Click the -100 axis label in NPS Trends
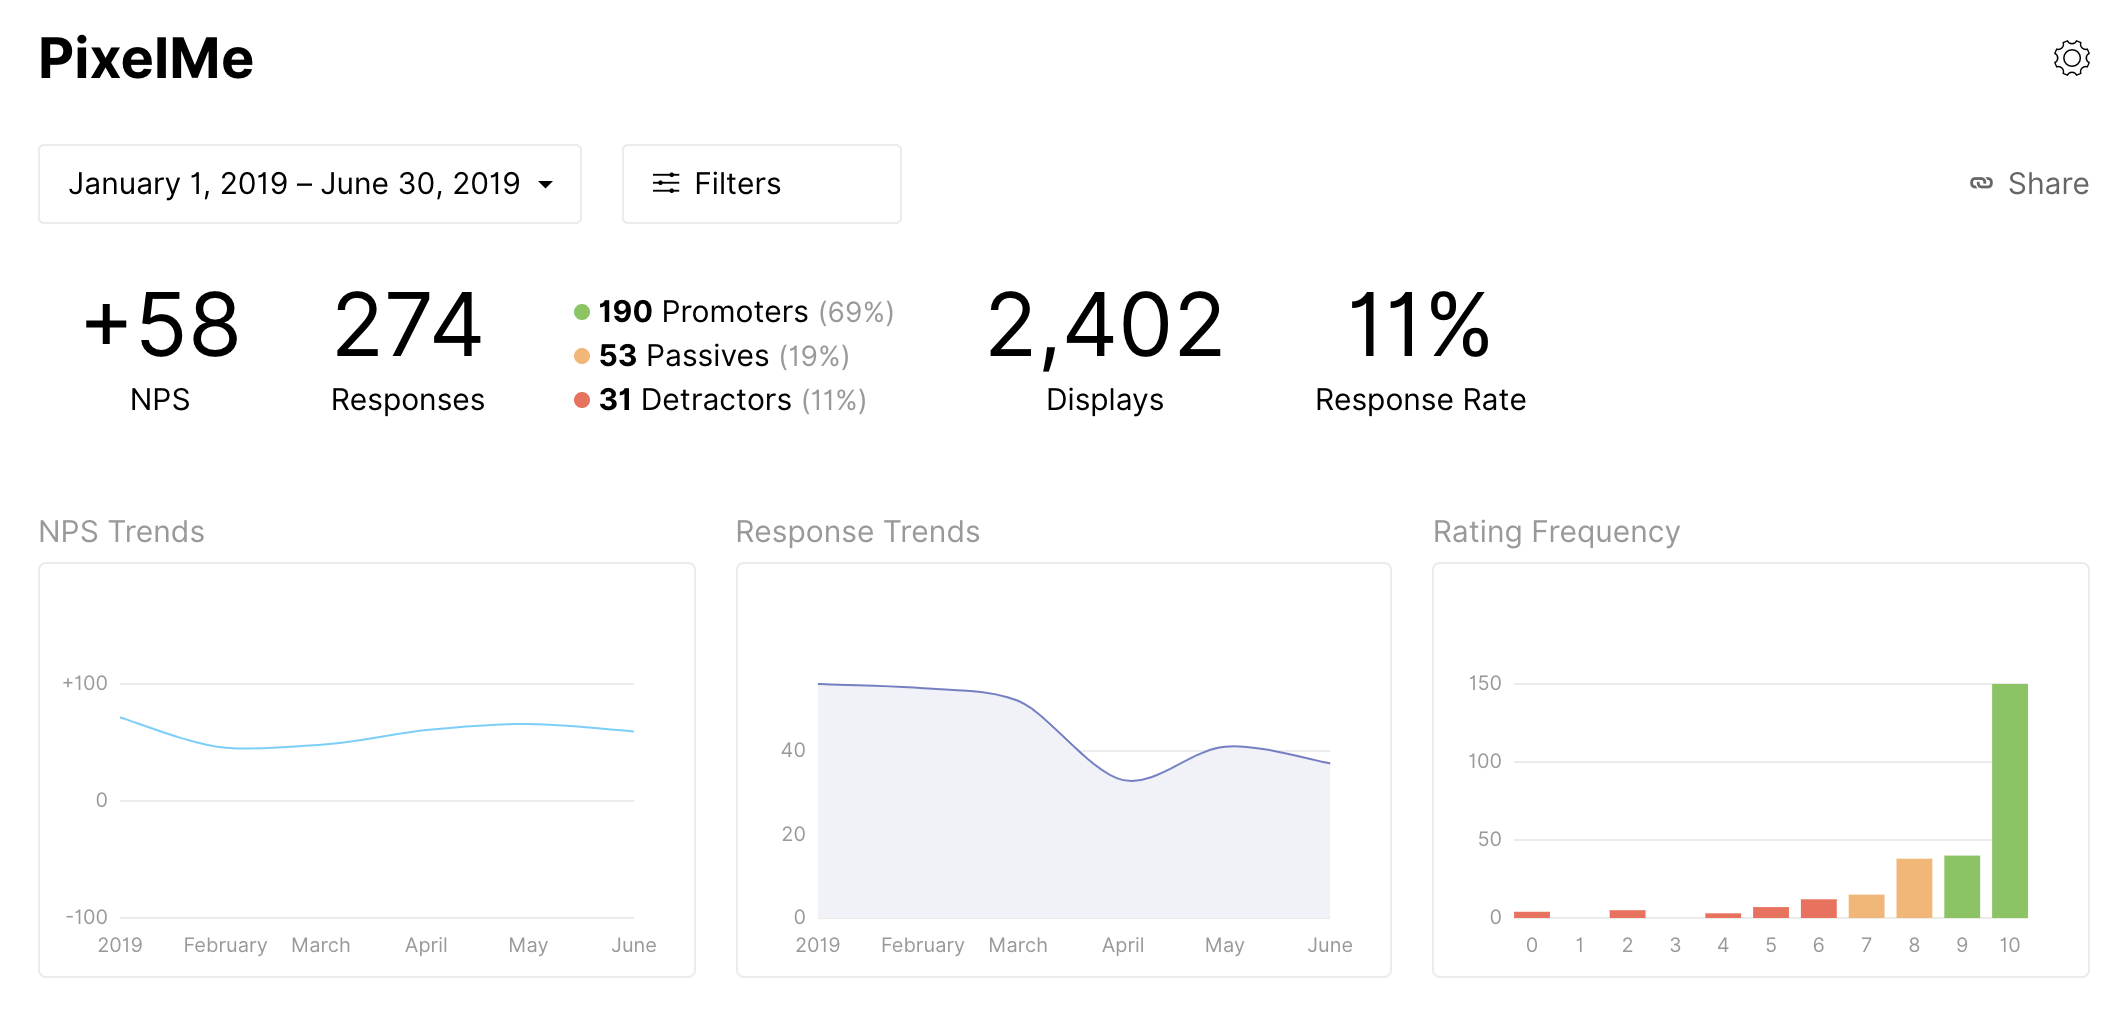This screenshot has width=2116, height=1024. [86, 917]
